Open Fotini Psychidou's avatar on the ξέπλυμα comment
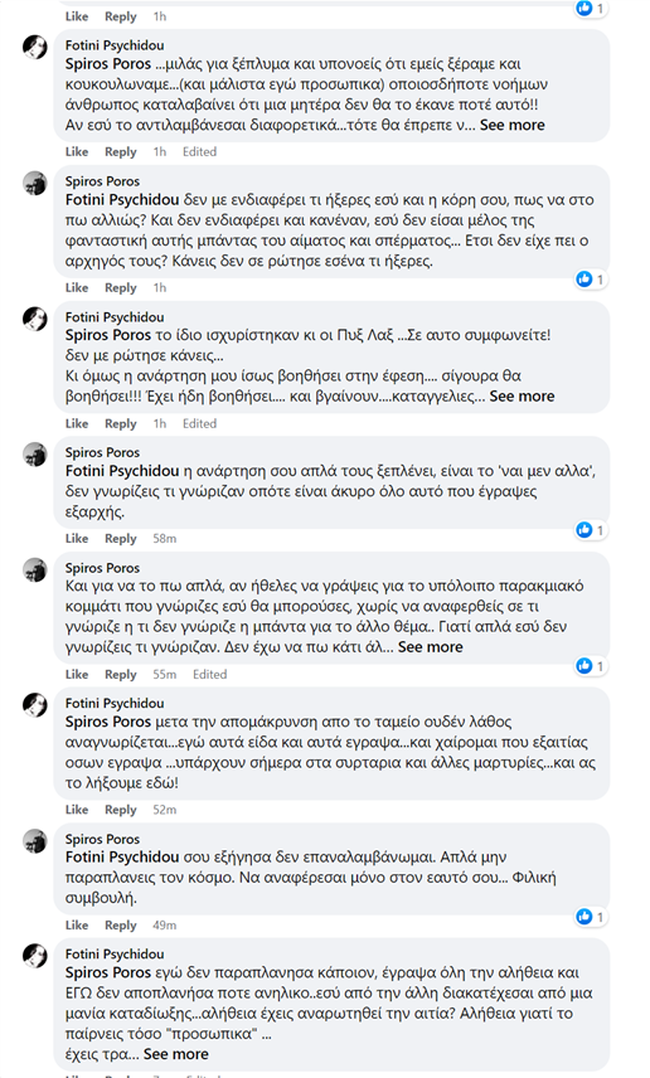 coord(35,47)
